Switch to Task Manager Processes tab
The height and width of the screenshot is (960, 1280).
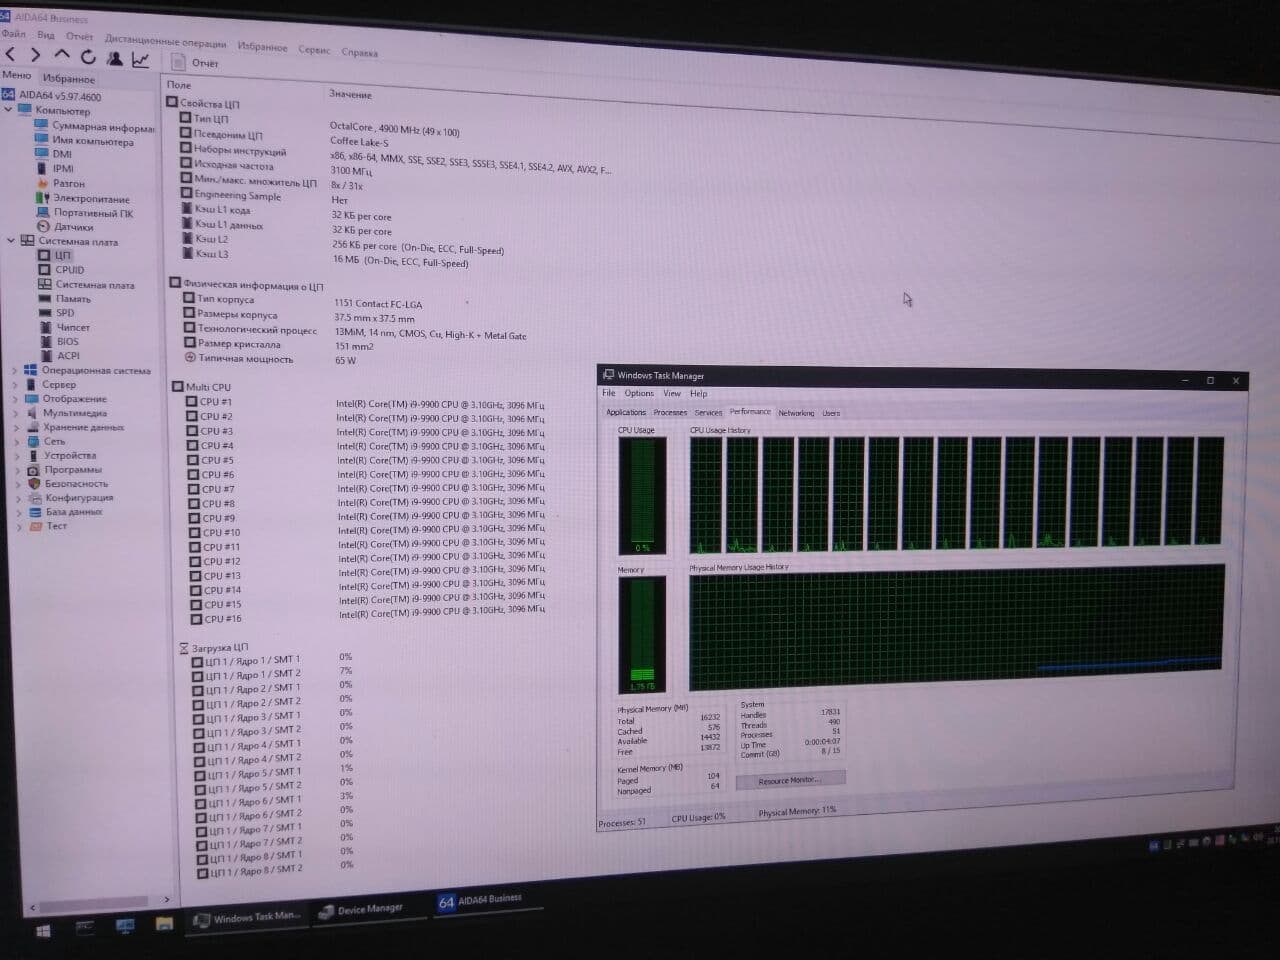[x=670, y=412]
